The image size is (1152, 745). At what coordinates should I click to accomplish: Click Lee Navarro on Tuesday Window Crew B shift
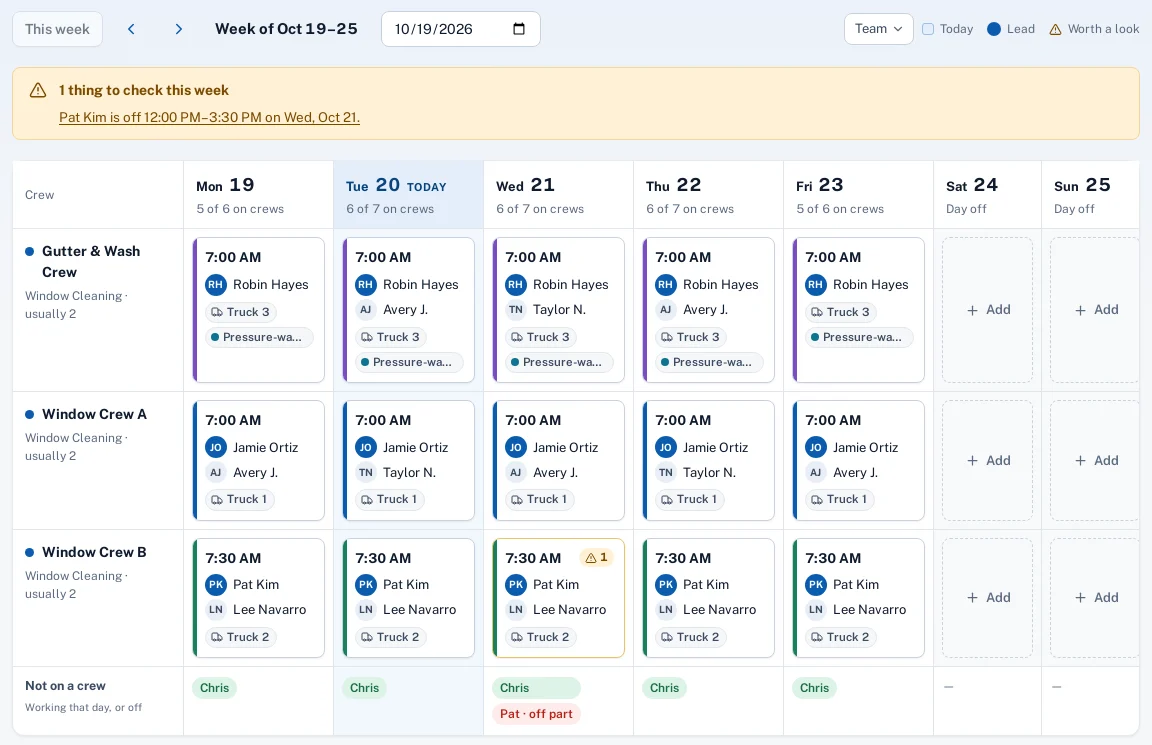tap(420, 610)
